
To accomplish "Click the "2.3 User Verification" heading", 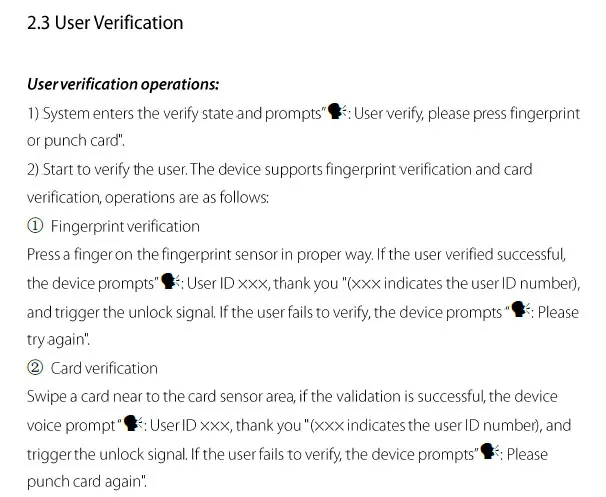I will pos(105,23).
